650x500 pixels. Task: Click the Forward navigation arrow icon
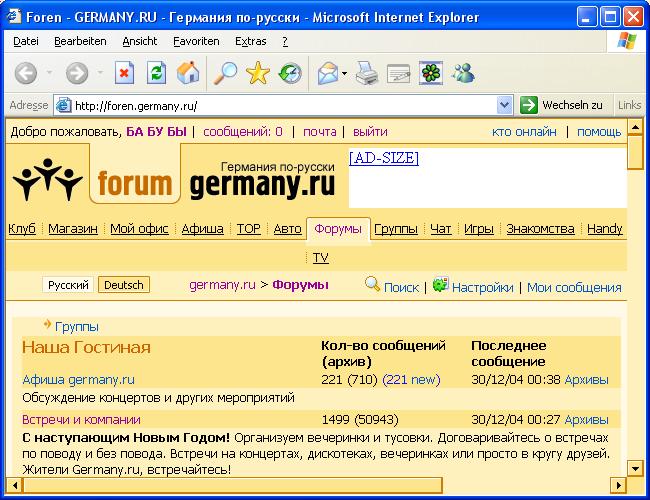[77, 73]
